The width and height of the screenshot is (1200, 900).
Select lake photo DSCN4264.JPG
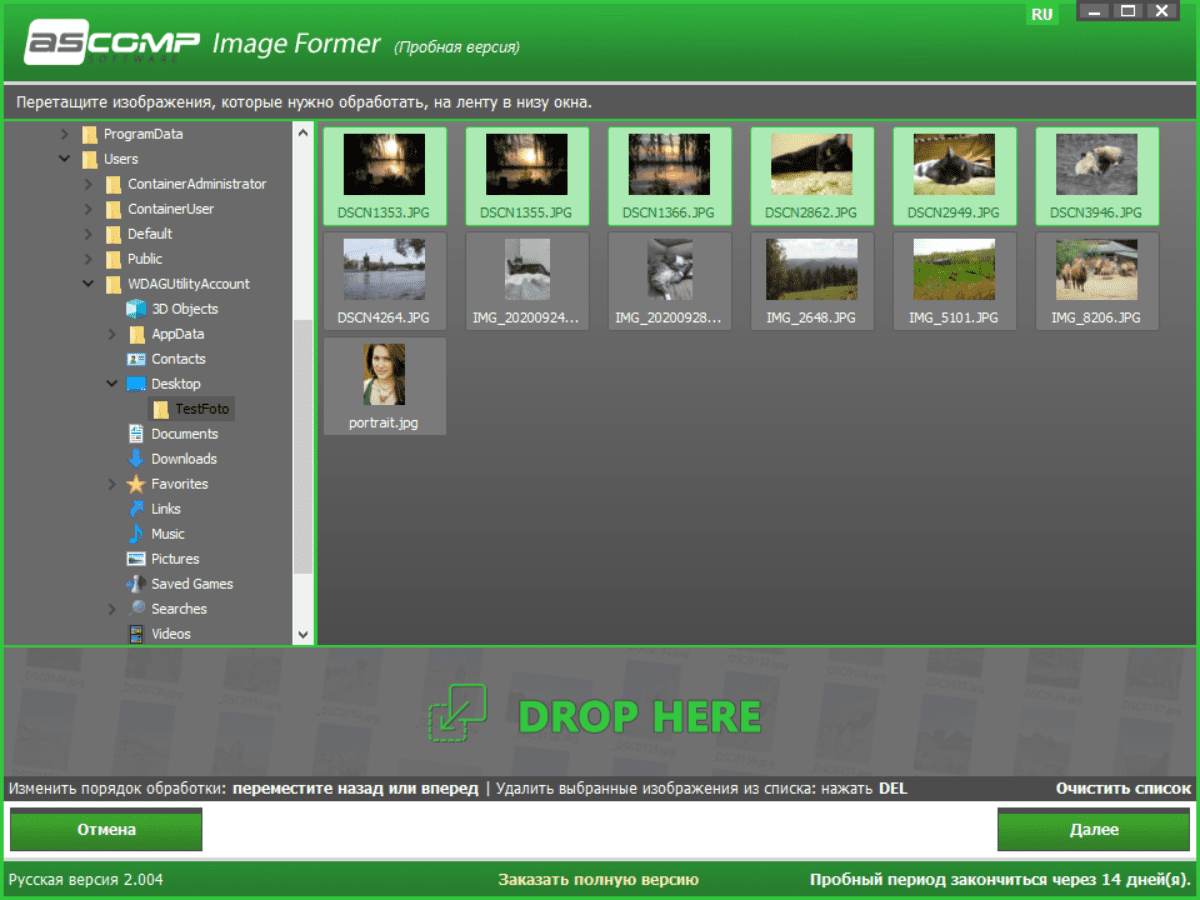(x=385, y=281)
